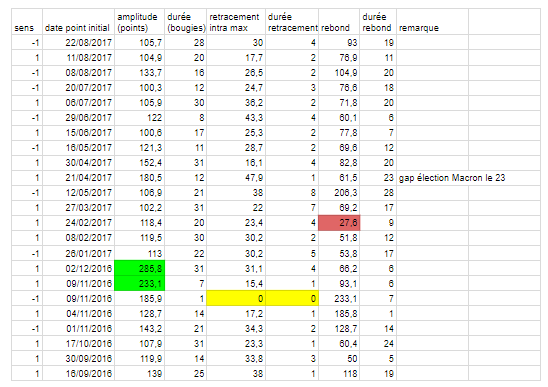Select the date cell 27/03/2017

(79, 208)
